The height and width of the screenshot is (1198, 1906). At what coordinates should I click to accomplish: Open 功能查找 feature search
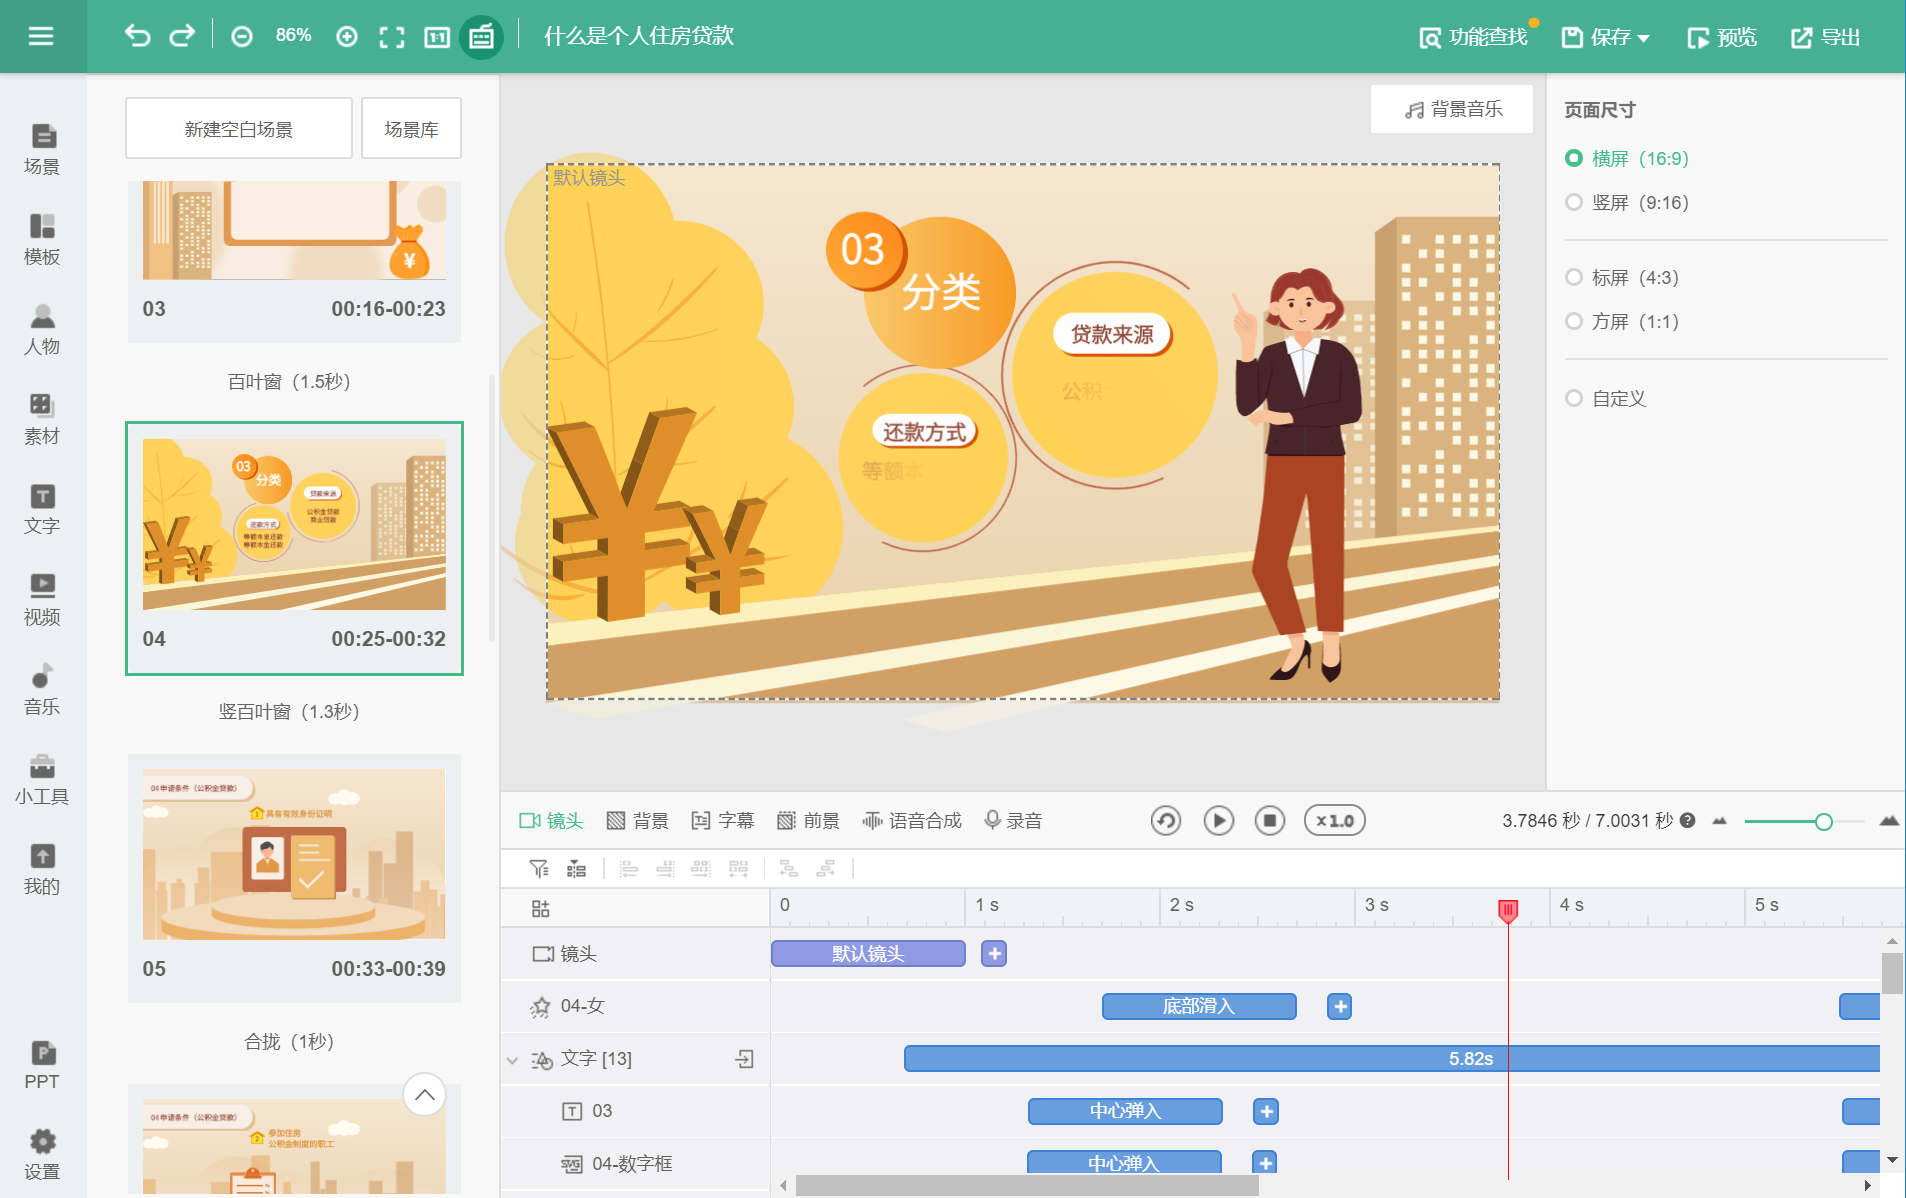1474,37
